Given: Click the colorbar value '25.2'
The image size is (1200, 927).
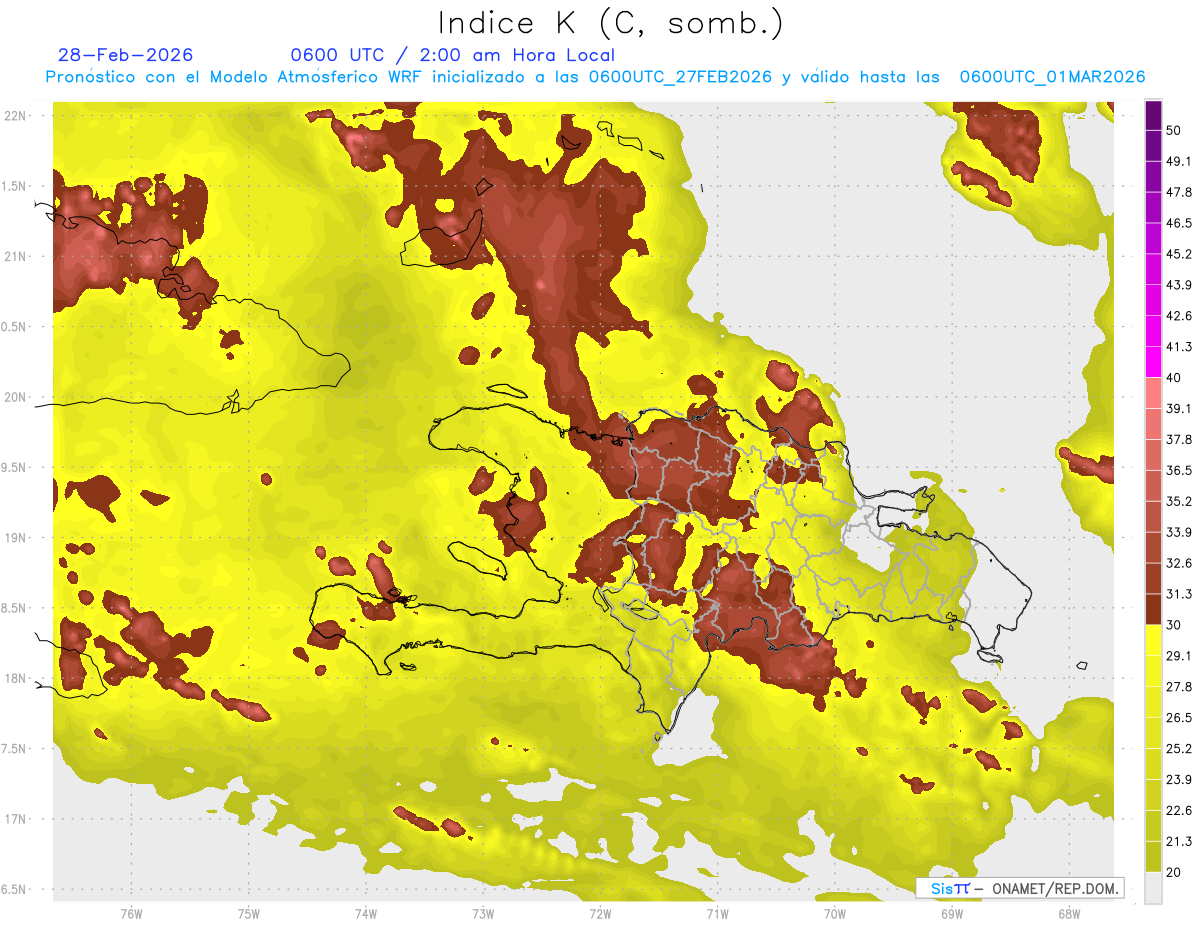Looking at the screenshot, I should coord(1179,748).
